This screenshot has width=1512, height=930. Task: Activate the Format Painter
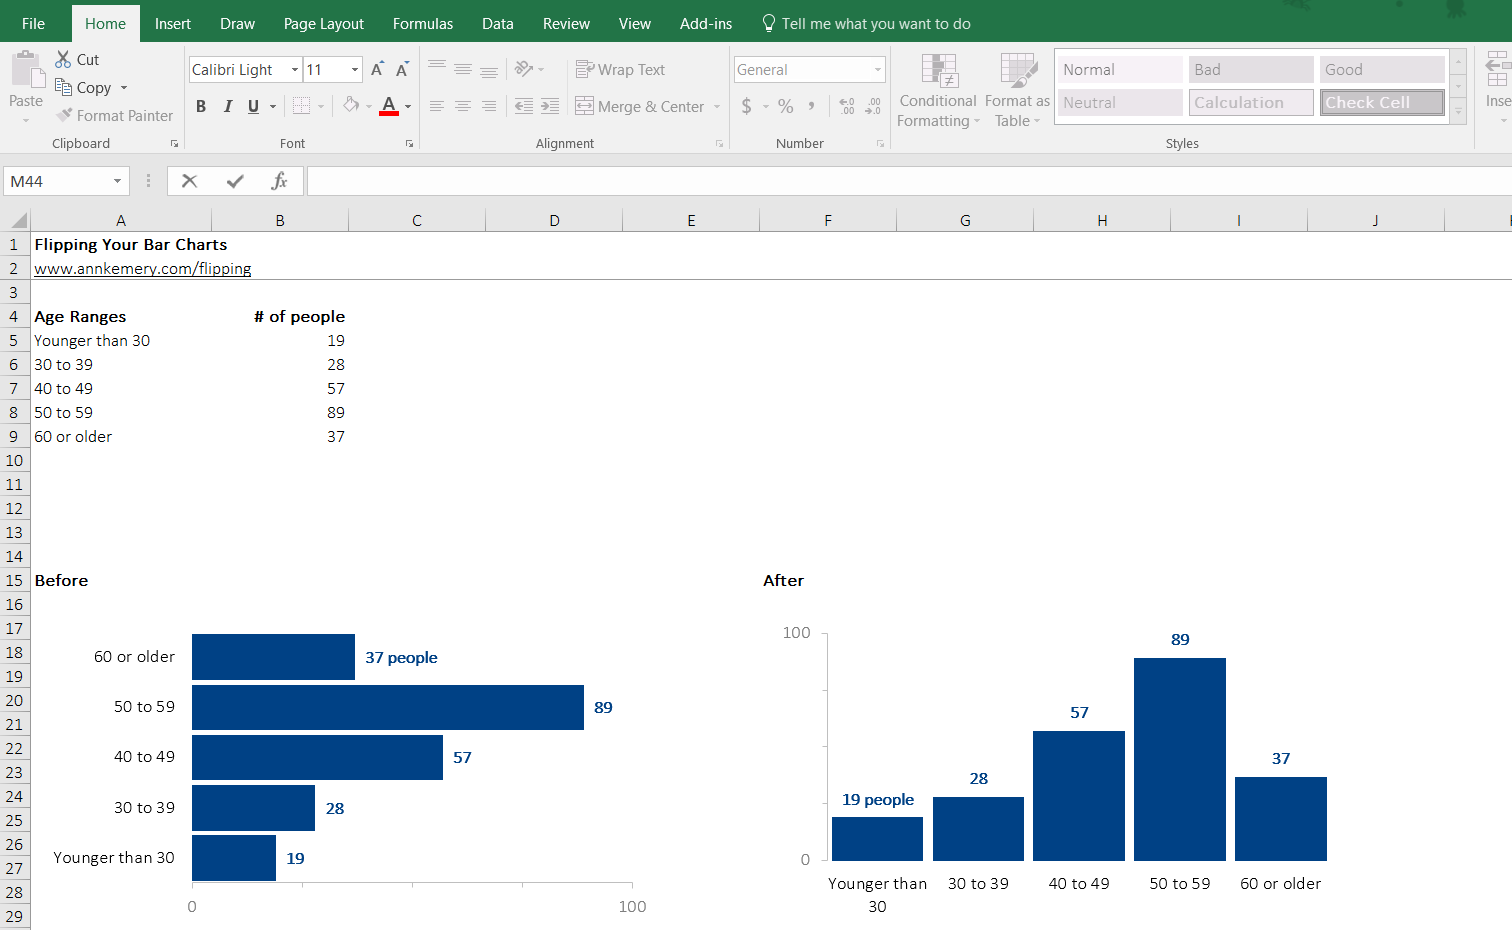point(114,115)
